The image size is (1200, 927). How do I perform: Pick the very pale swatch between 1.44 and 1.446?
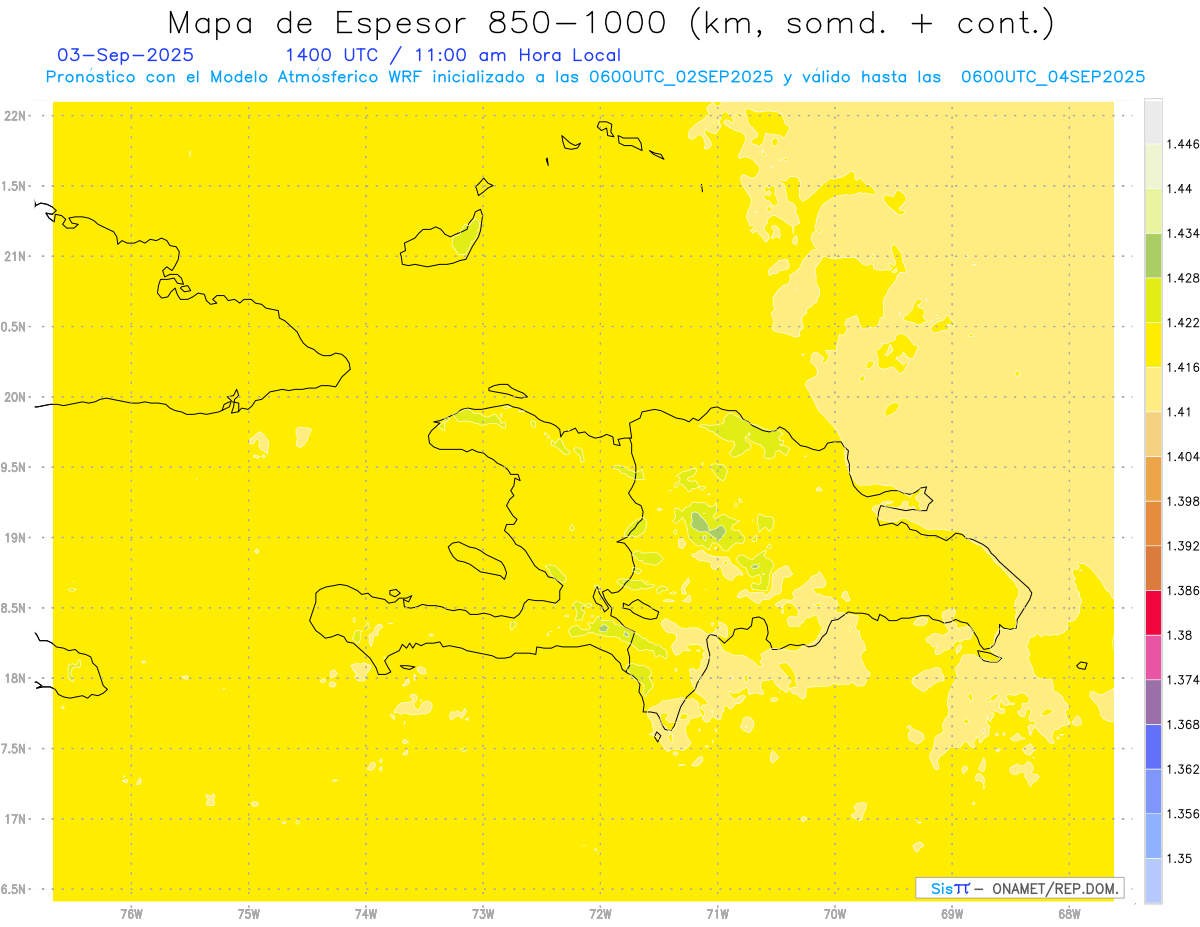click(1153, 166)
